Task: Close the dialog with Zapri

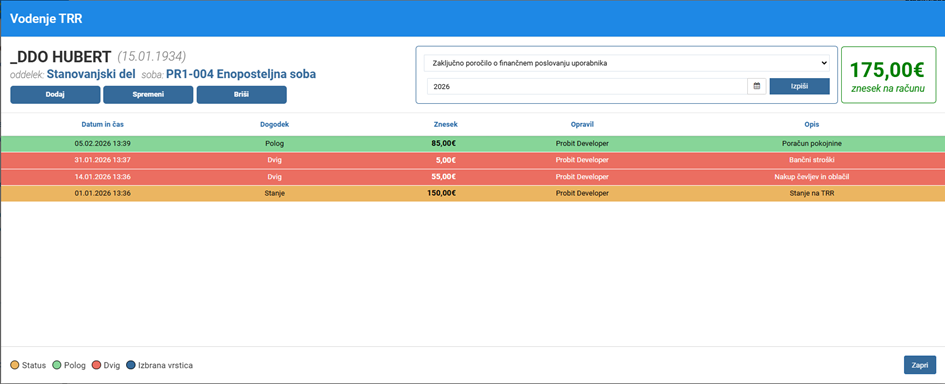Action: point(920,365)
